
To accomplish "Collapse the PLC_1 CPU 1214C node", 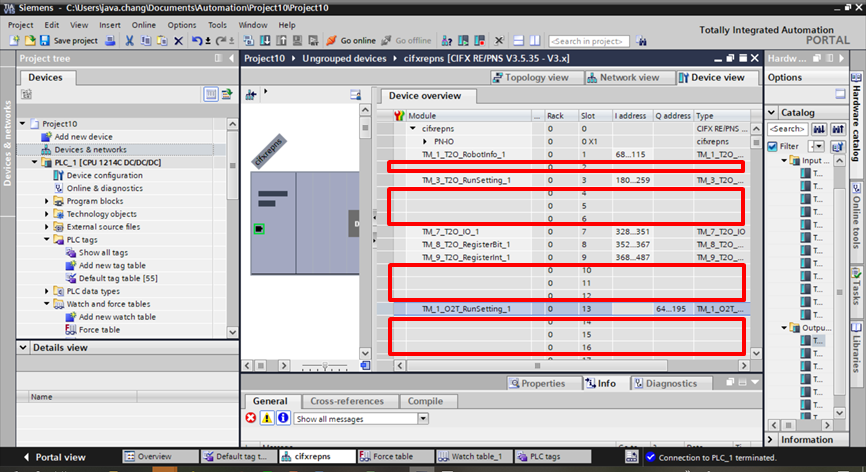I will [35, 162].
